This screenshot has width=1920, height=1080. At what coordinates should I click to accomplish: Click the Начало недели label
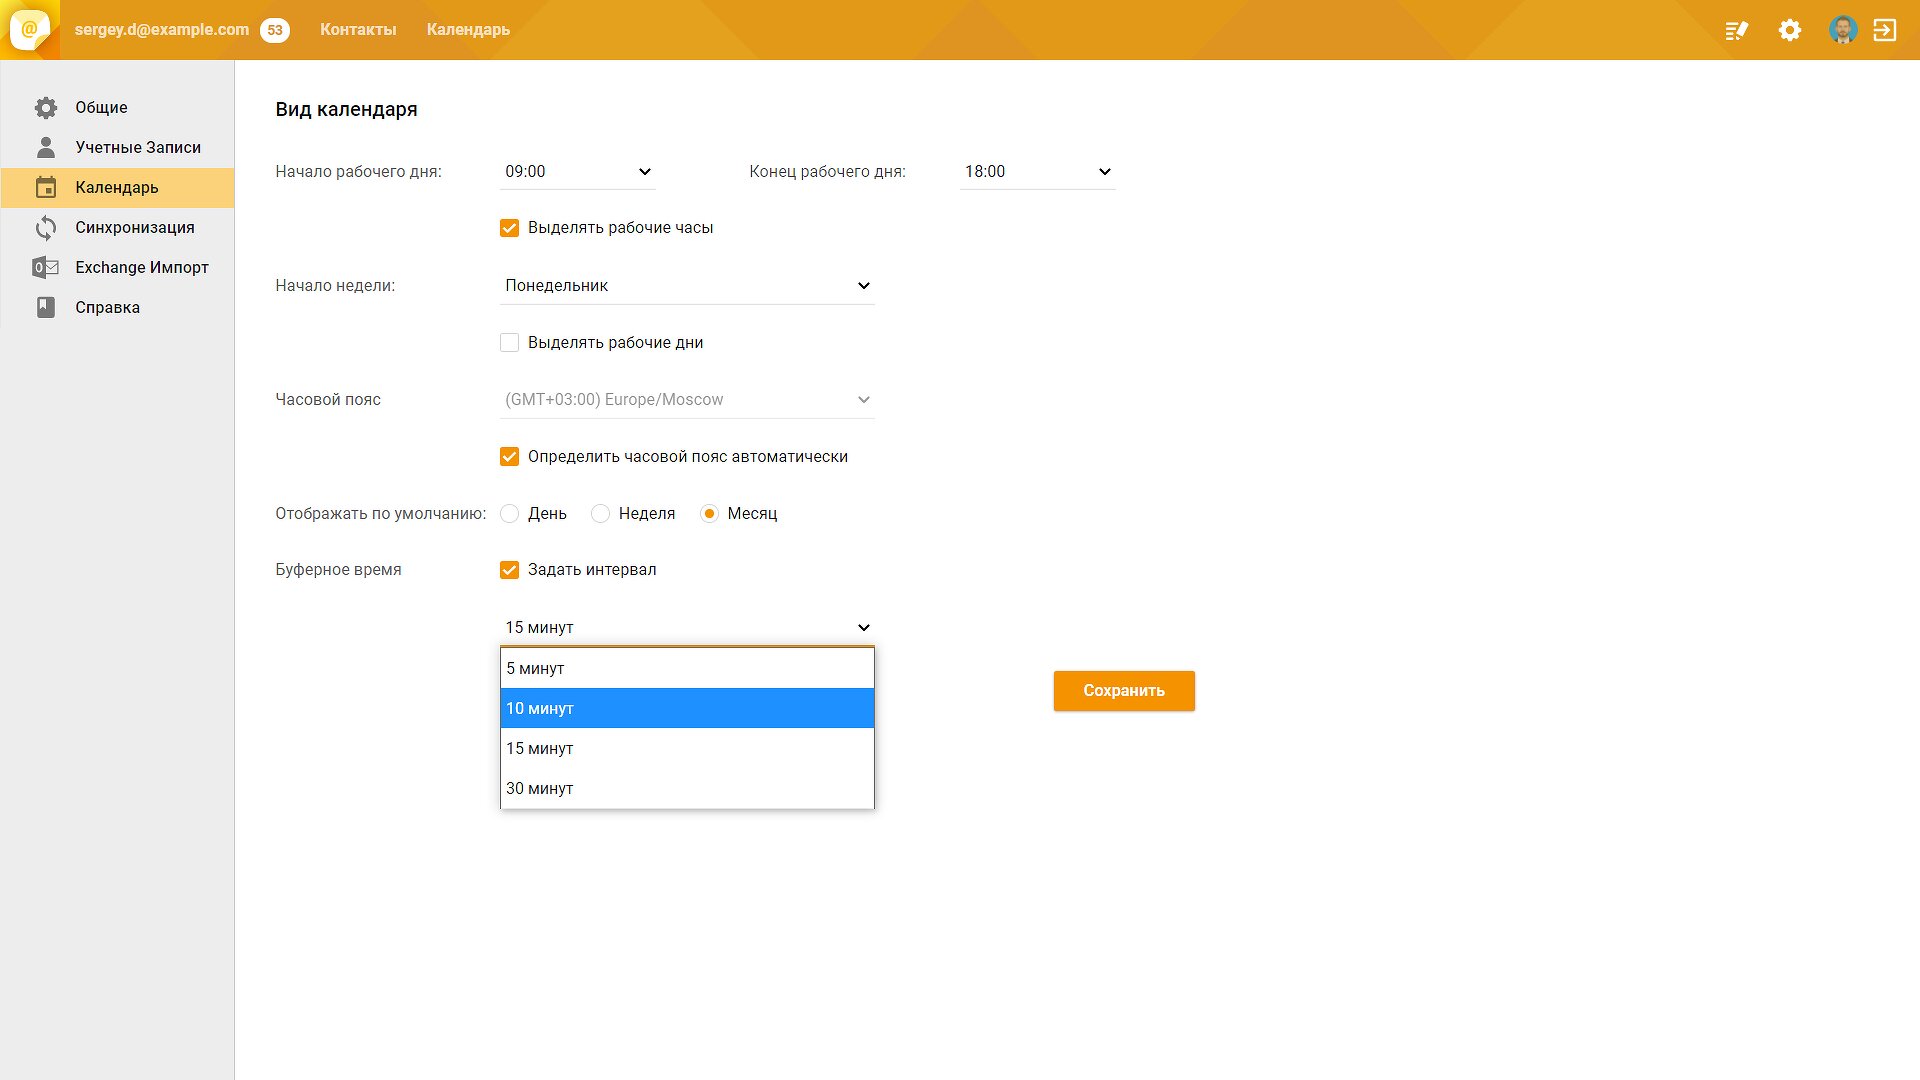click(335, 286)
